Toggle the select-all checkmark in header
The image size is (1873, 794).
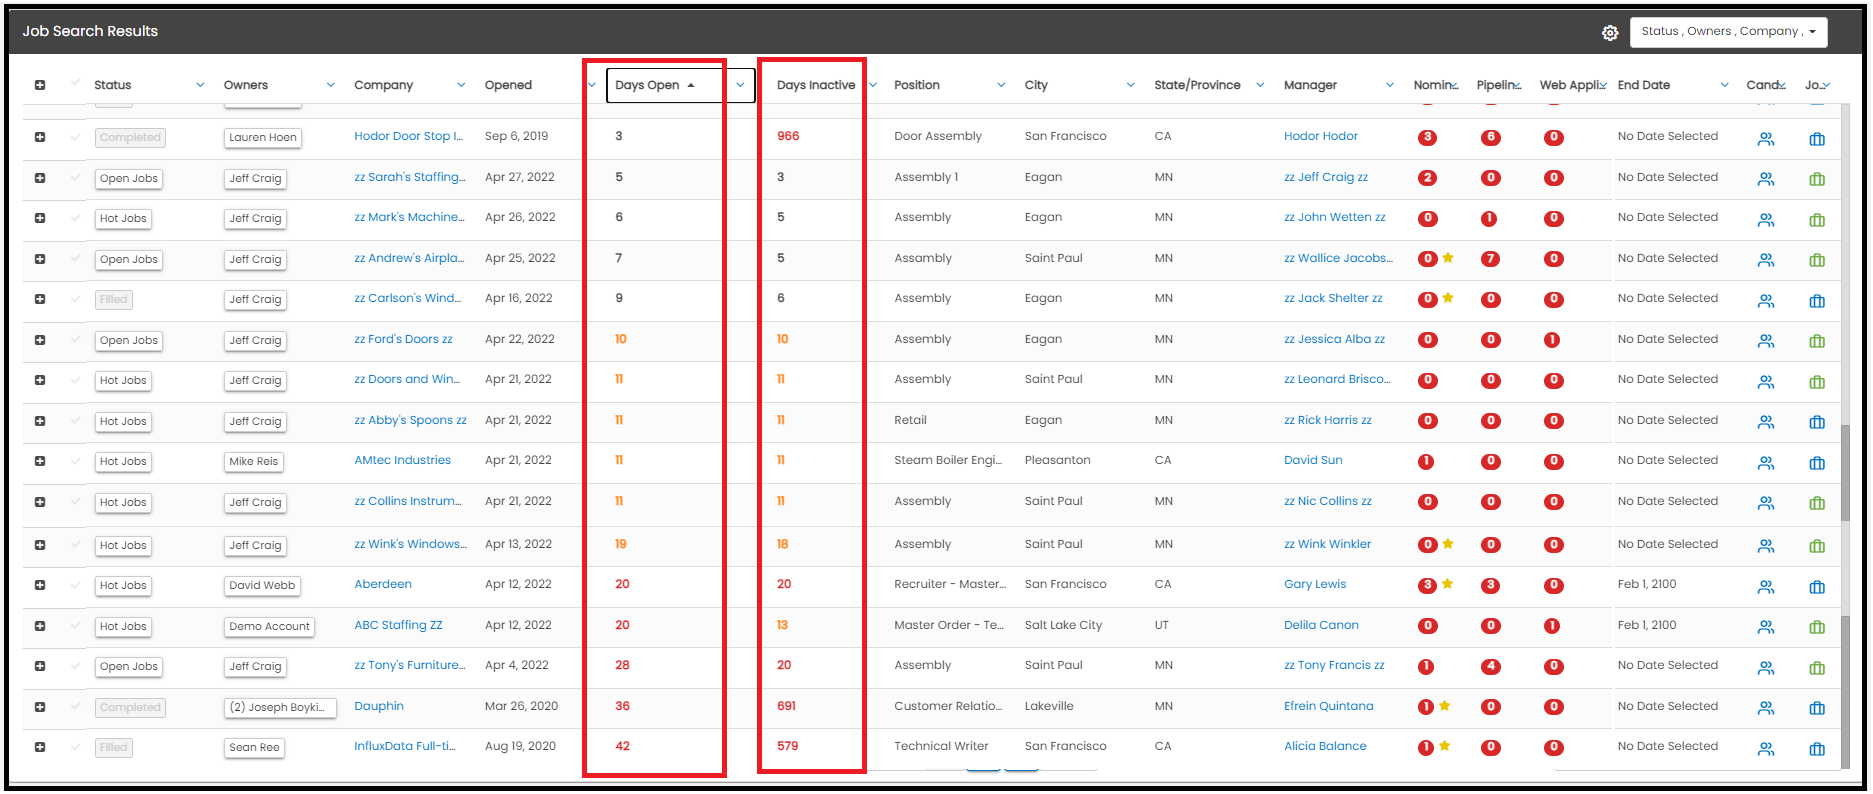[75, 84]
